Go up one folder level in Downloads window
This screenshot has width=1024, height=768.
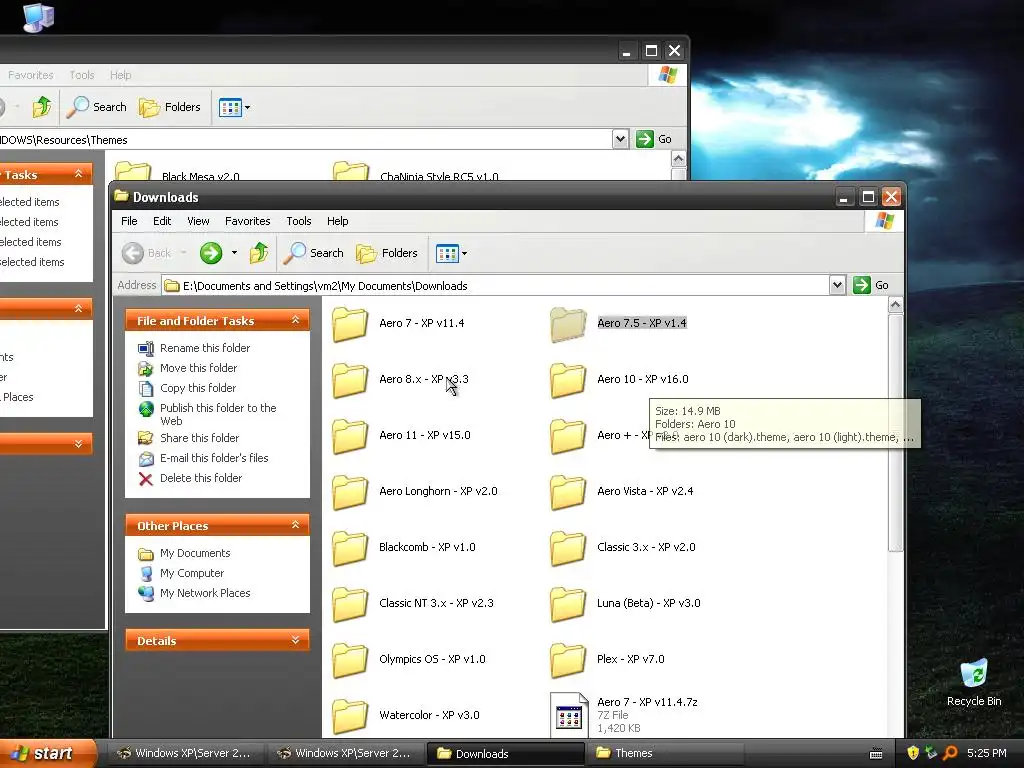pos(259,253)
